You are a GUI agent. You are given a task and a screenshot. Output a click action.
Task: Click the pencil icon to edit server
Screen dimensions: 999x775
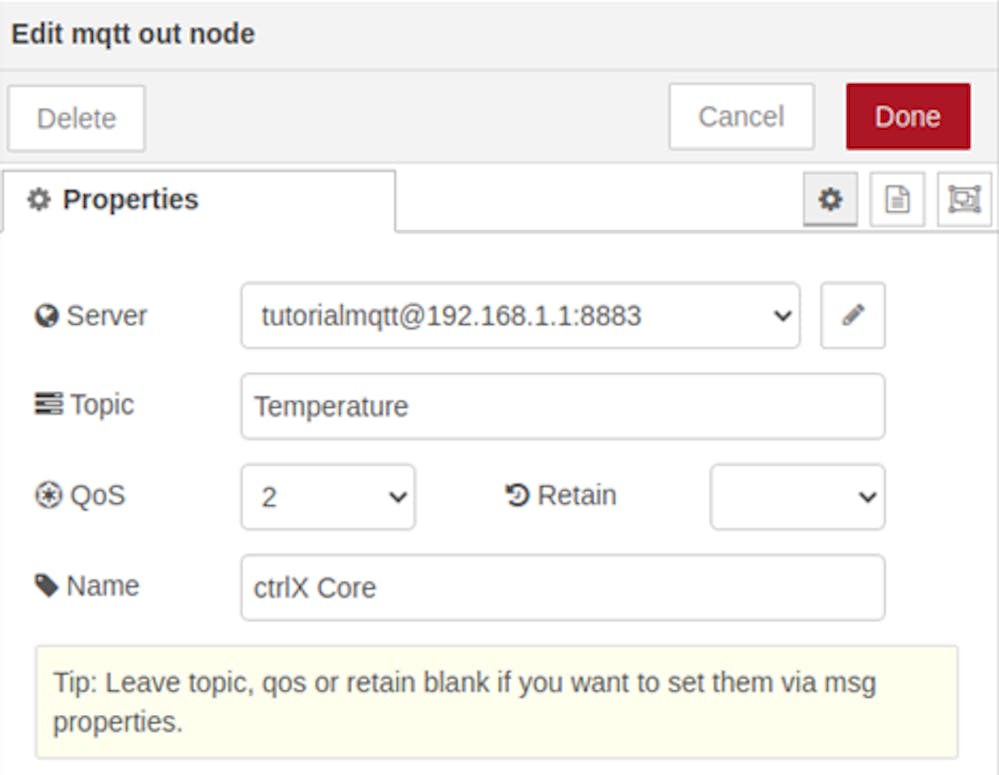pos(852,315)
